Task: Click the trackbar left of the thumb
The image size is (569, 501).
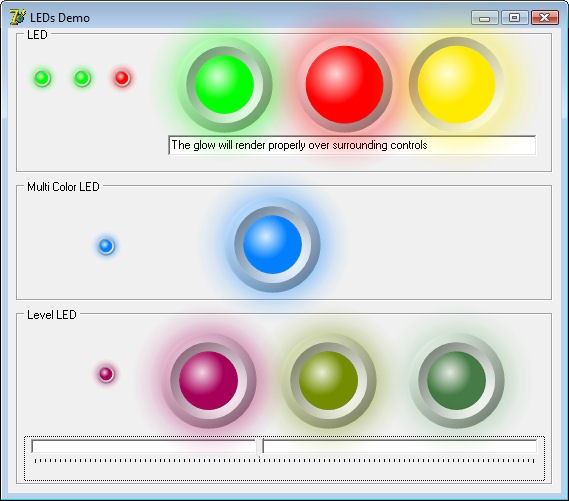Action: 143,446
